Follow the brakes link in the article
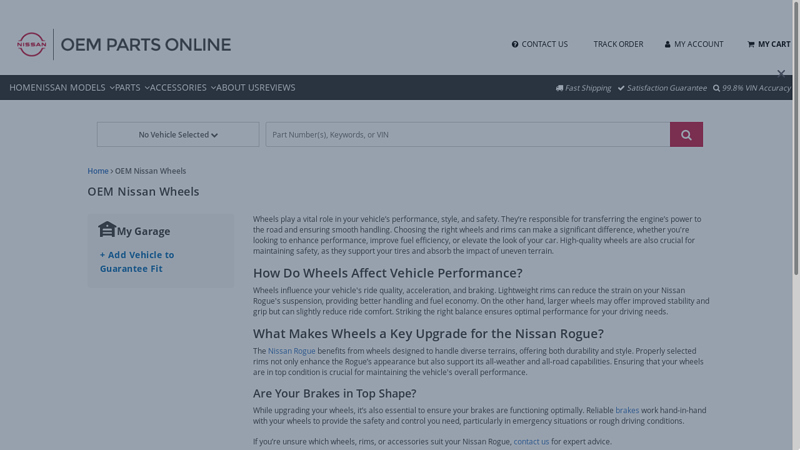The width and height of the screenshot is (800, 450). pos(627,410)
